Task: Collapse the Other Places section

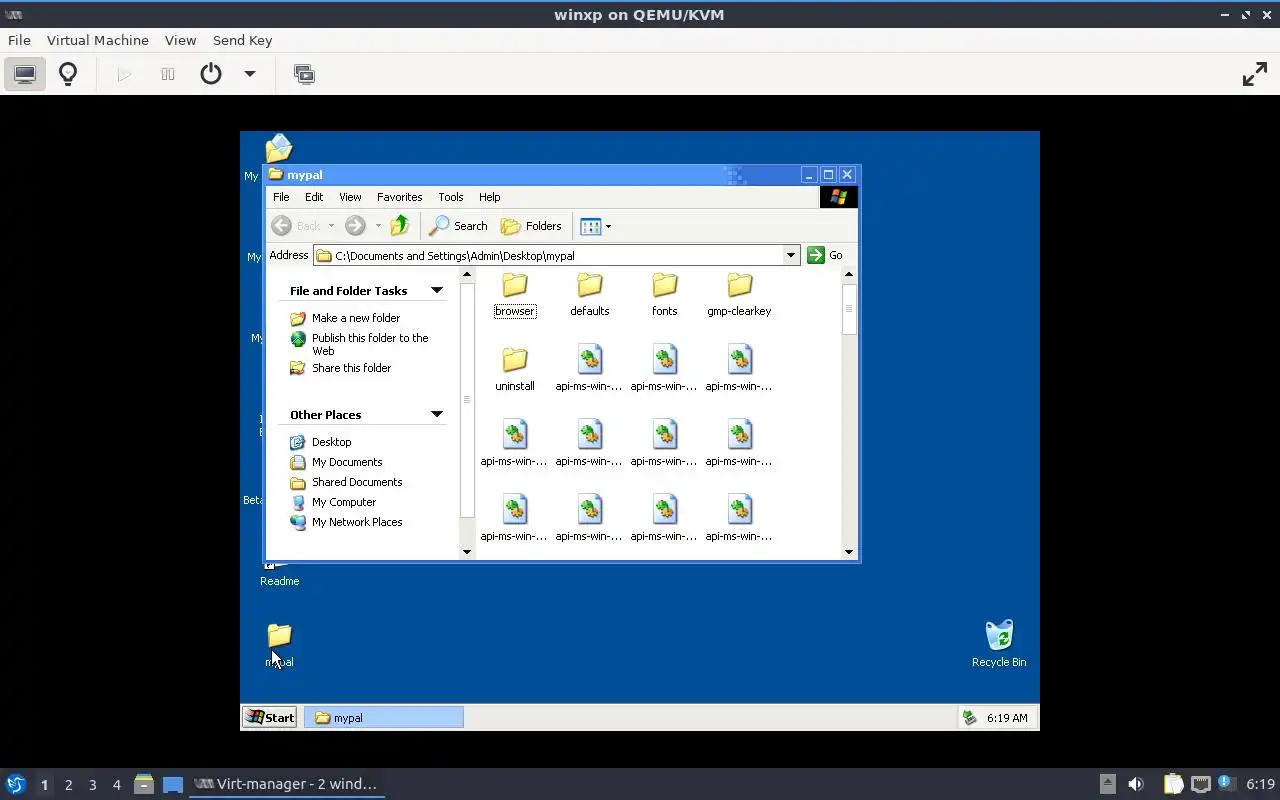Action: 437,414
